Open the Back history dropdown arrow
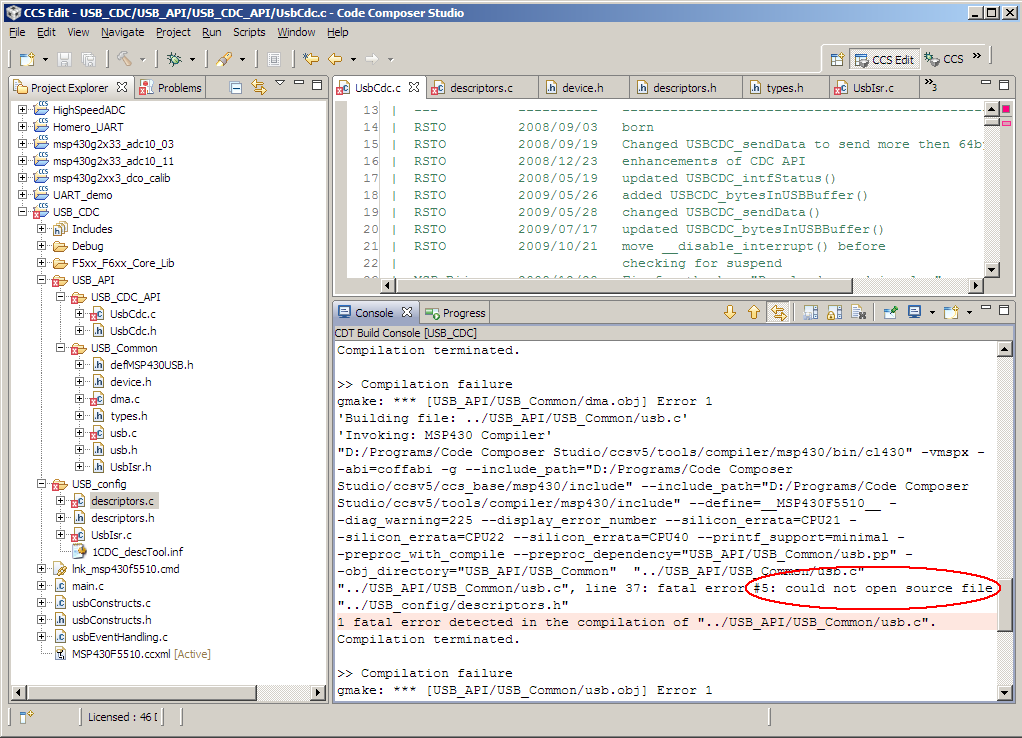 point(353,59)
